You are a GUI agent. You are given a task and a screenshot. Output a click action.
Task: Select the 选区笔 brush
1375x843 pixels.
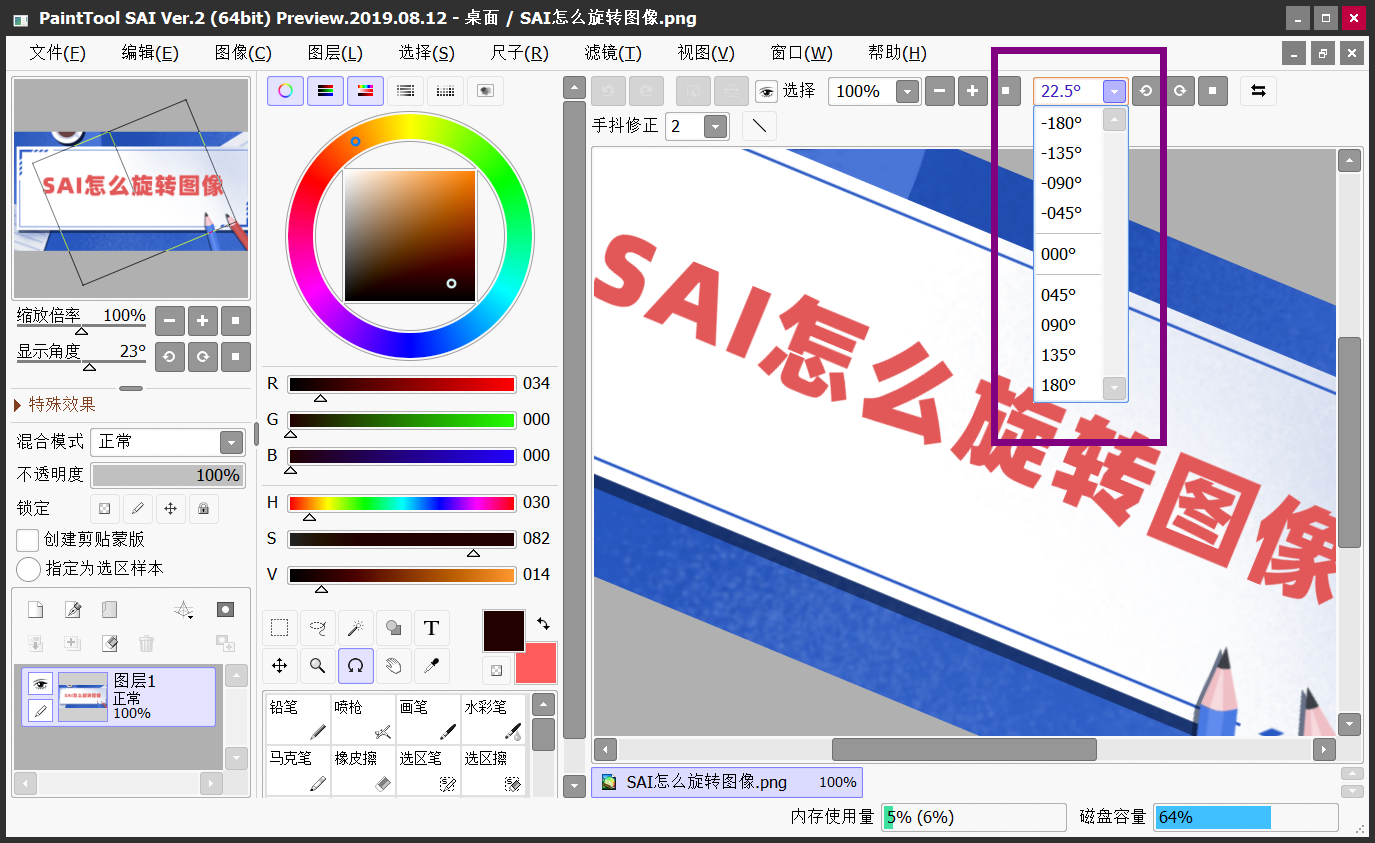[x=427, y=771]
